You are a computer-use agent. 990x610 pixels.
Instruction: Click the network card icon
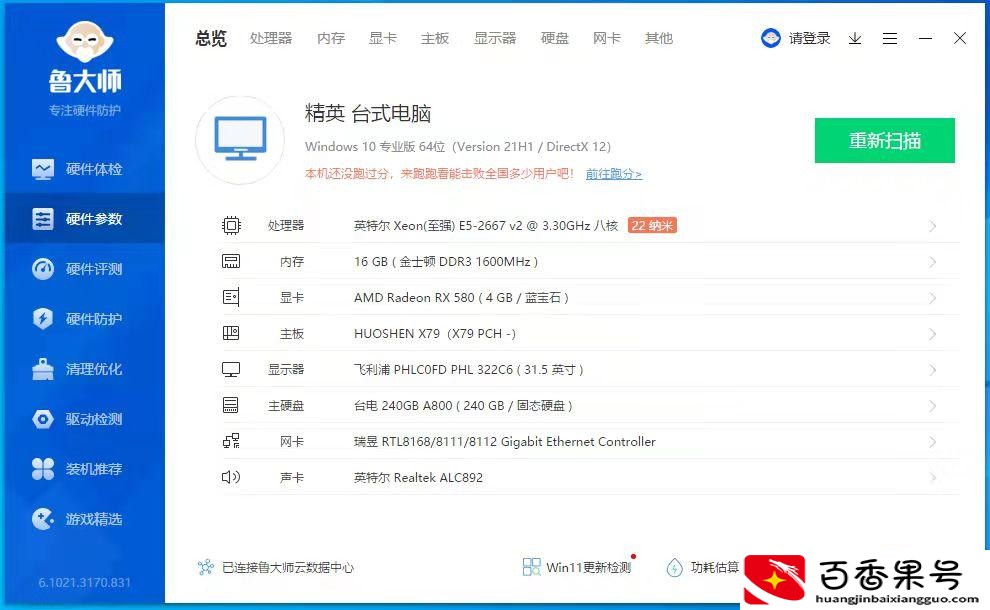point(231,441)
